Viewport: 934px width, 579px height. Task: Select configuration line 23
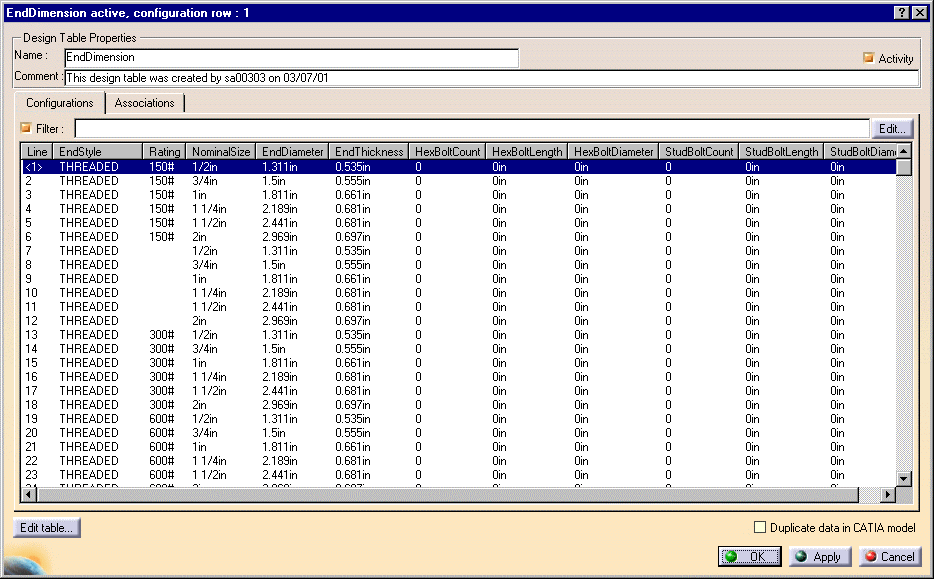point(459,475)
